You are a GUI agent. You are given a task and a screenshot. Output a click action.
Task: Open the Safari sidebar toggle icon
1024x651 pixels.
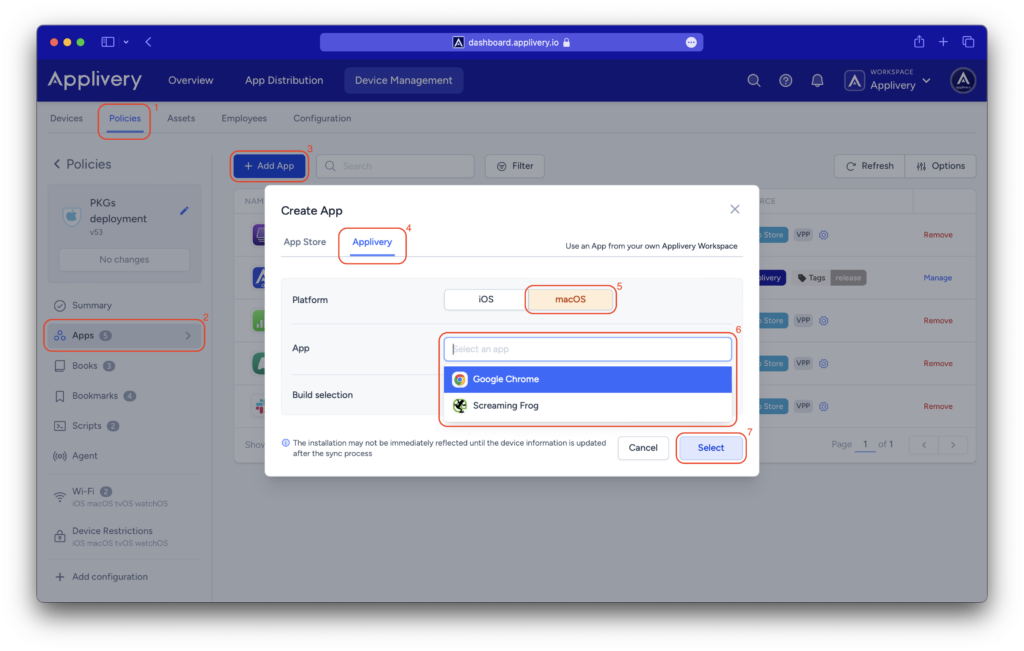[108, 42]
